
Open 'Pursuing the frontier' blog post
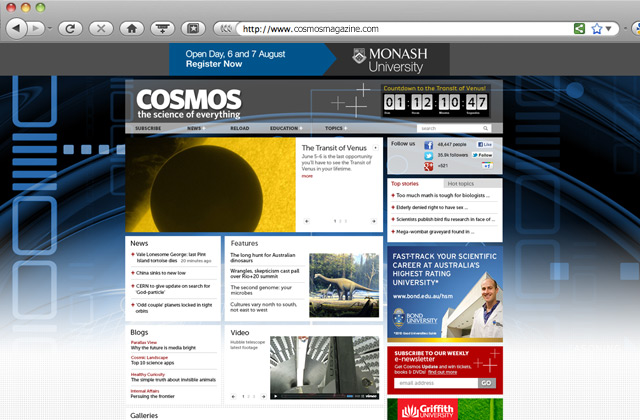(x=152, y=396)
